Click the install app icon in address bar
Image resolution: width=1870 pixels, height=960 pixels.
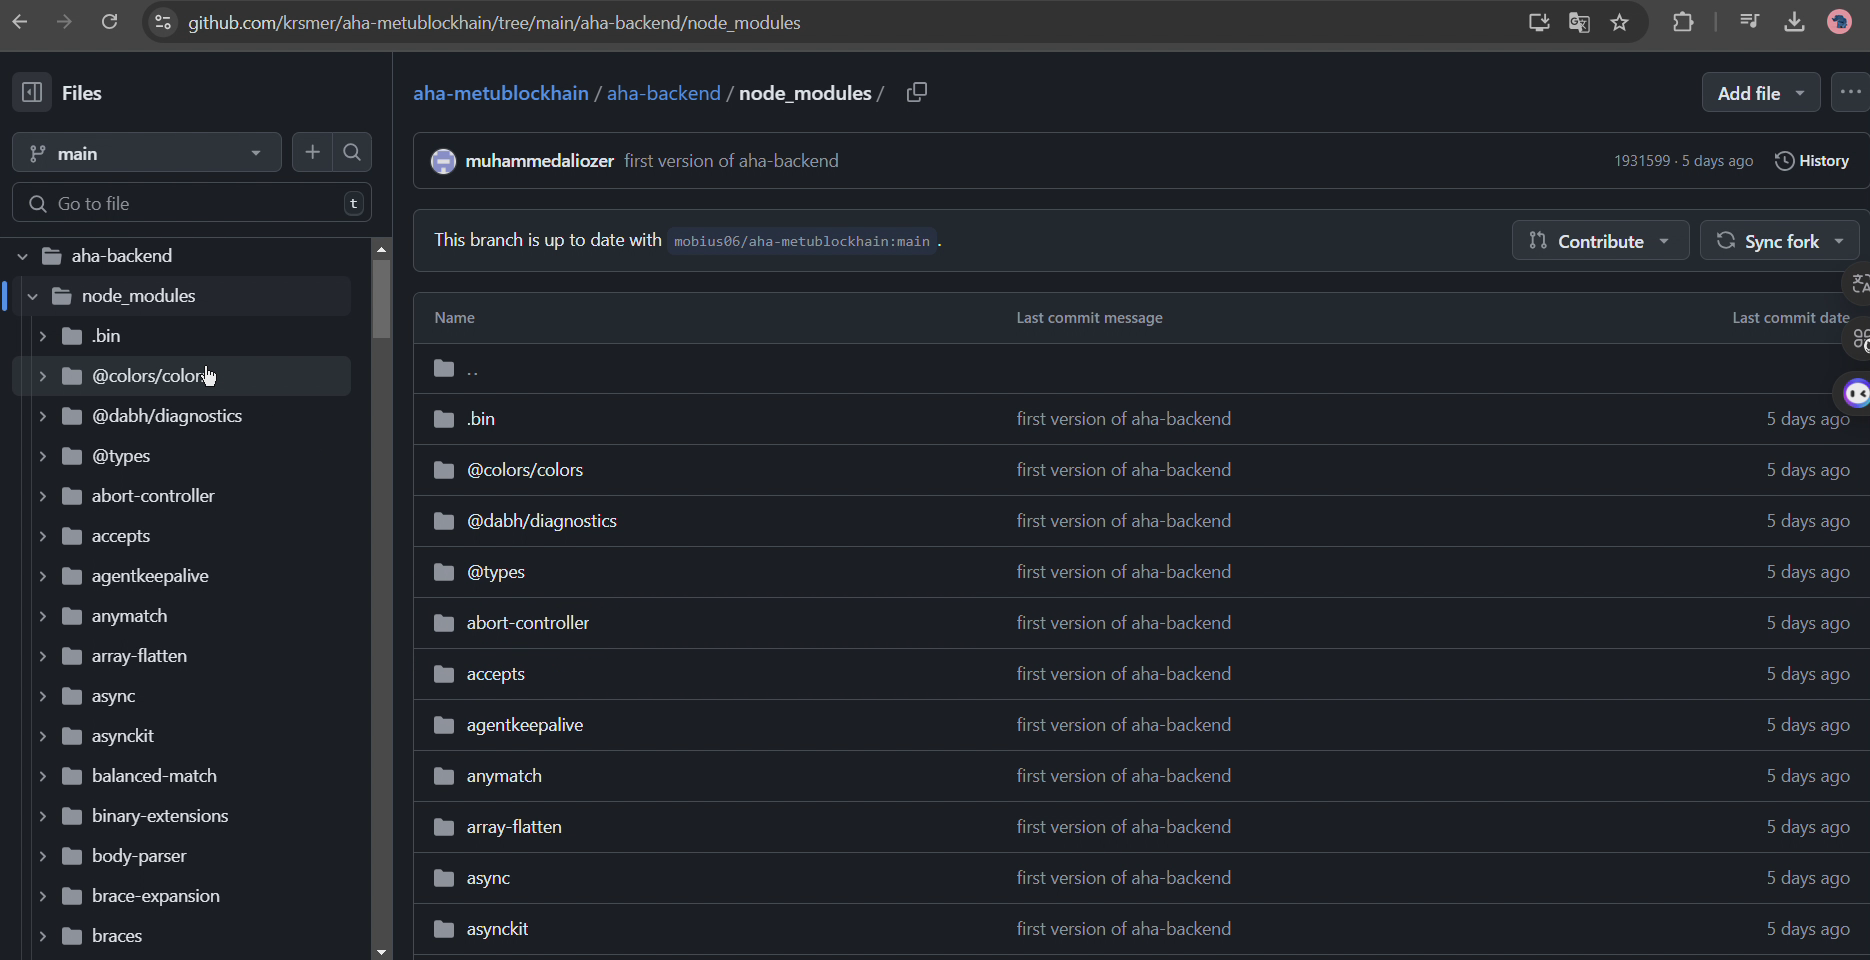point(1539,22)
